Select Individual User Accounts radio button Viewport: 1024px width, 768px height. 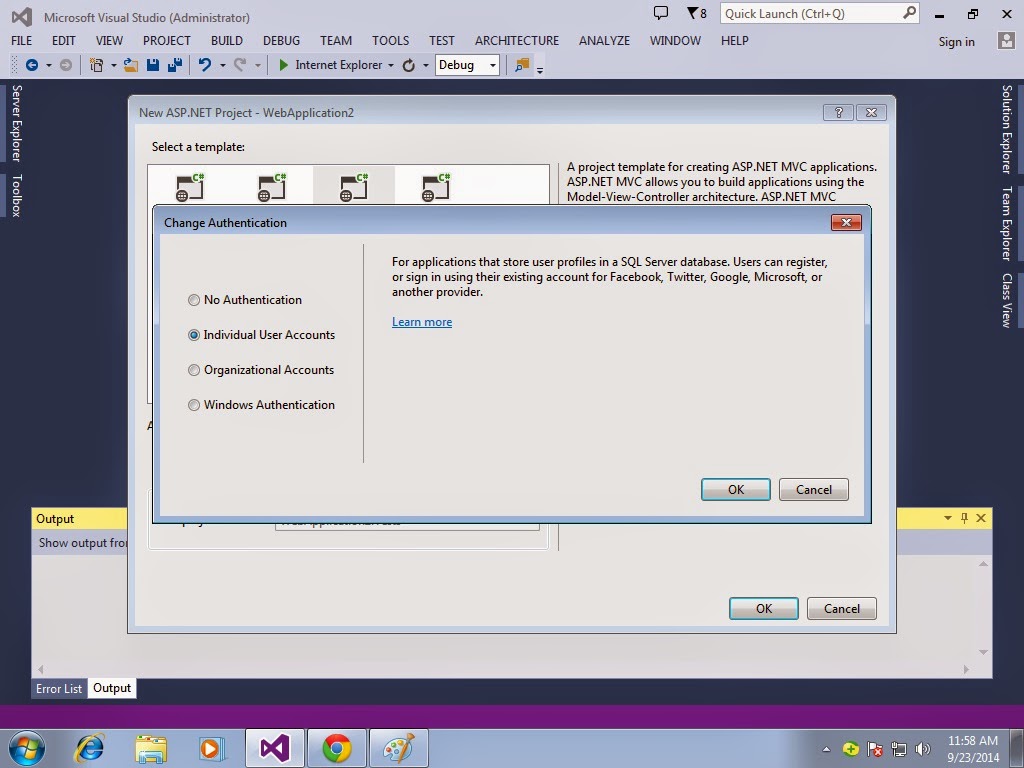[194, 334]
